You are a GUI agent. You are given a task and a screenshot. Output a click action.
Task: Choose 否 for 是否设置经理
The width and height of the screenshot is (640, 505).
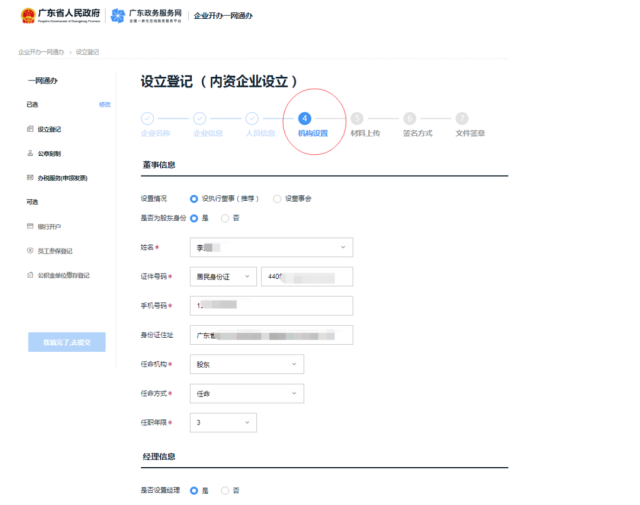click(x=225, y=491)
